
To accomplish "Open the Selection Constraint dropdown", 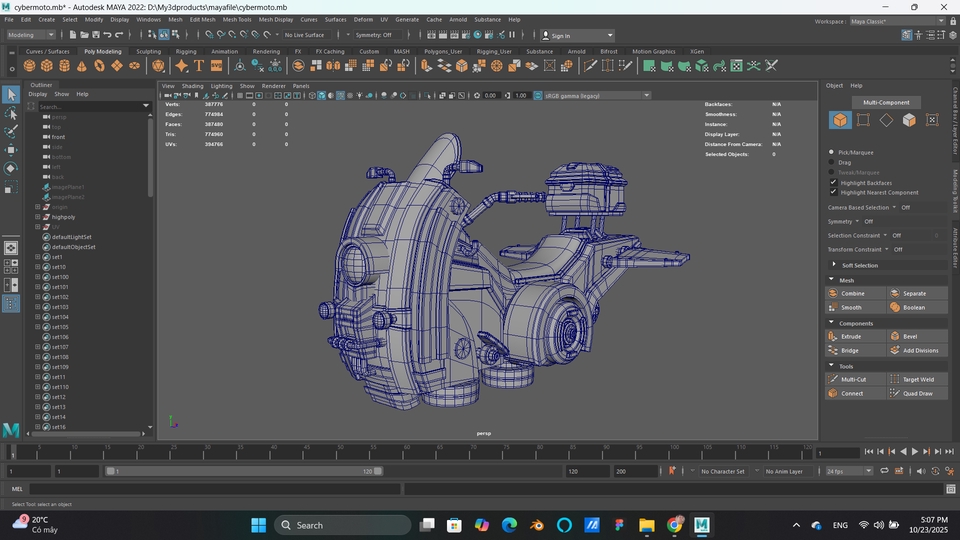I will click(885, 235).
